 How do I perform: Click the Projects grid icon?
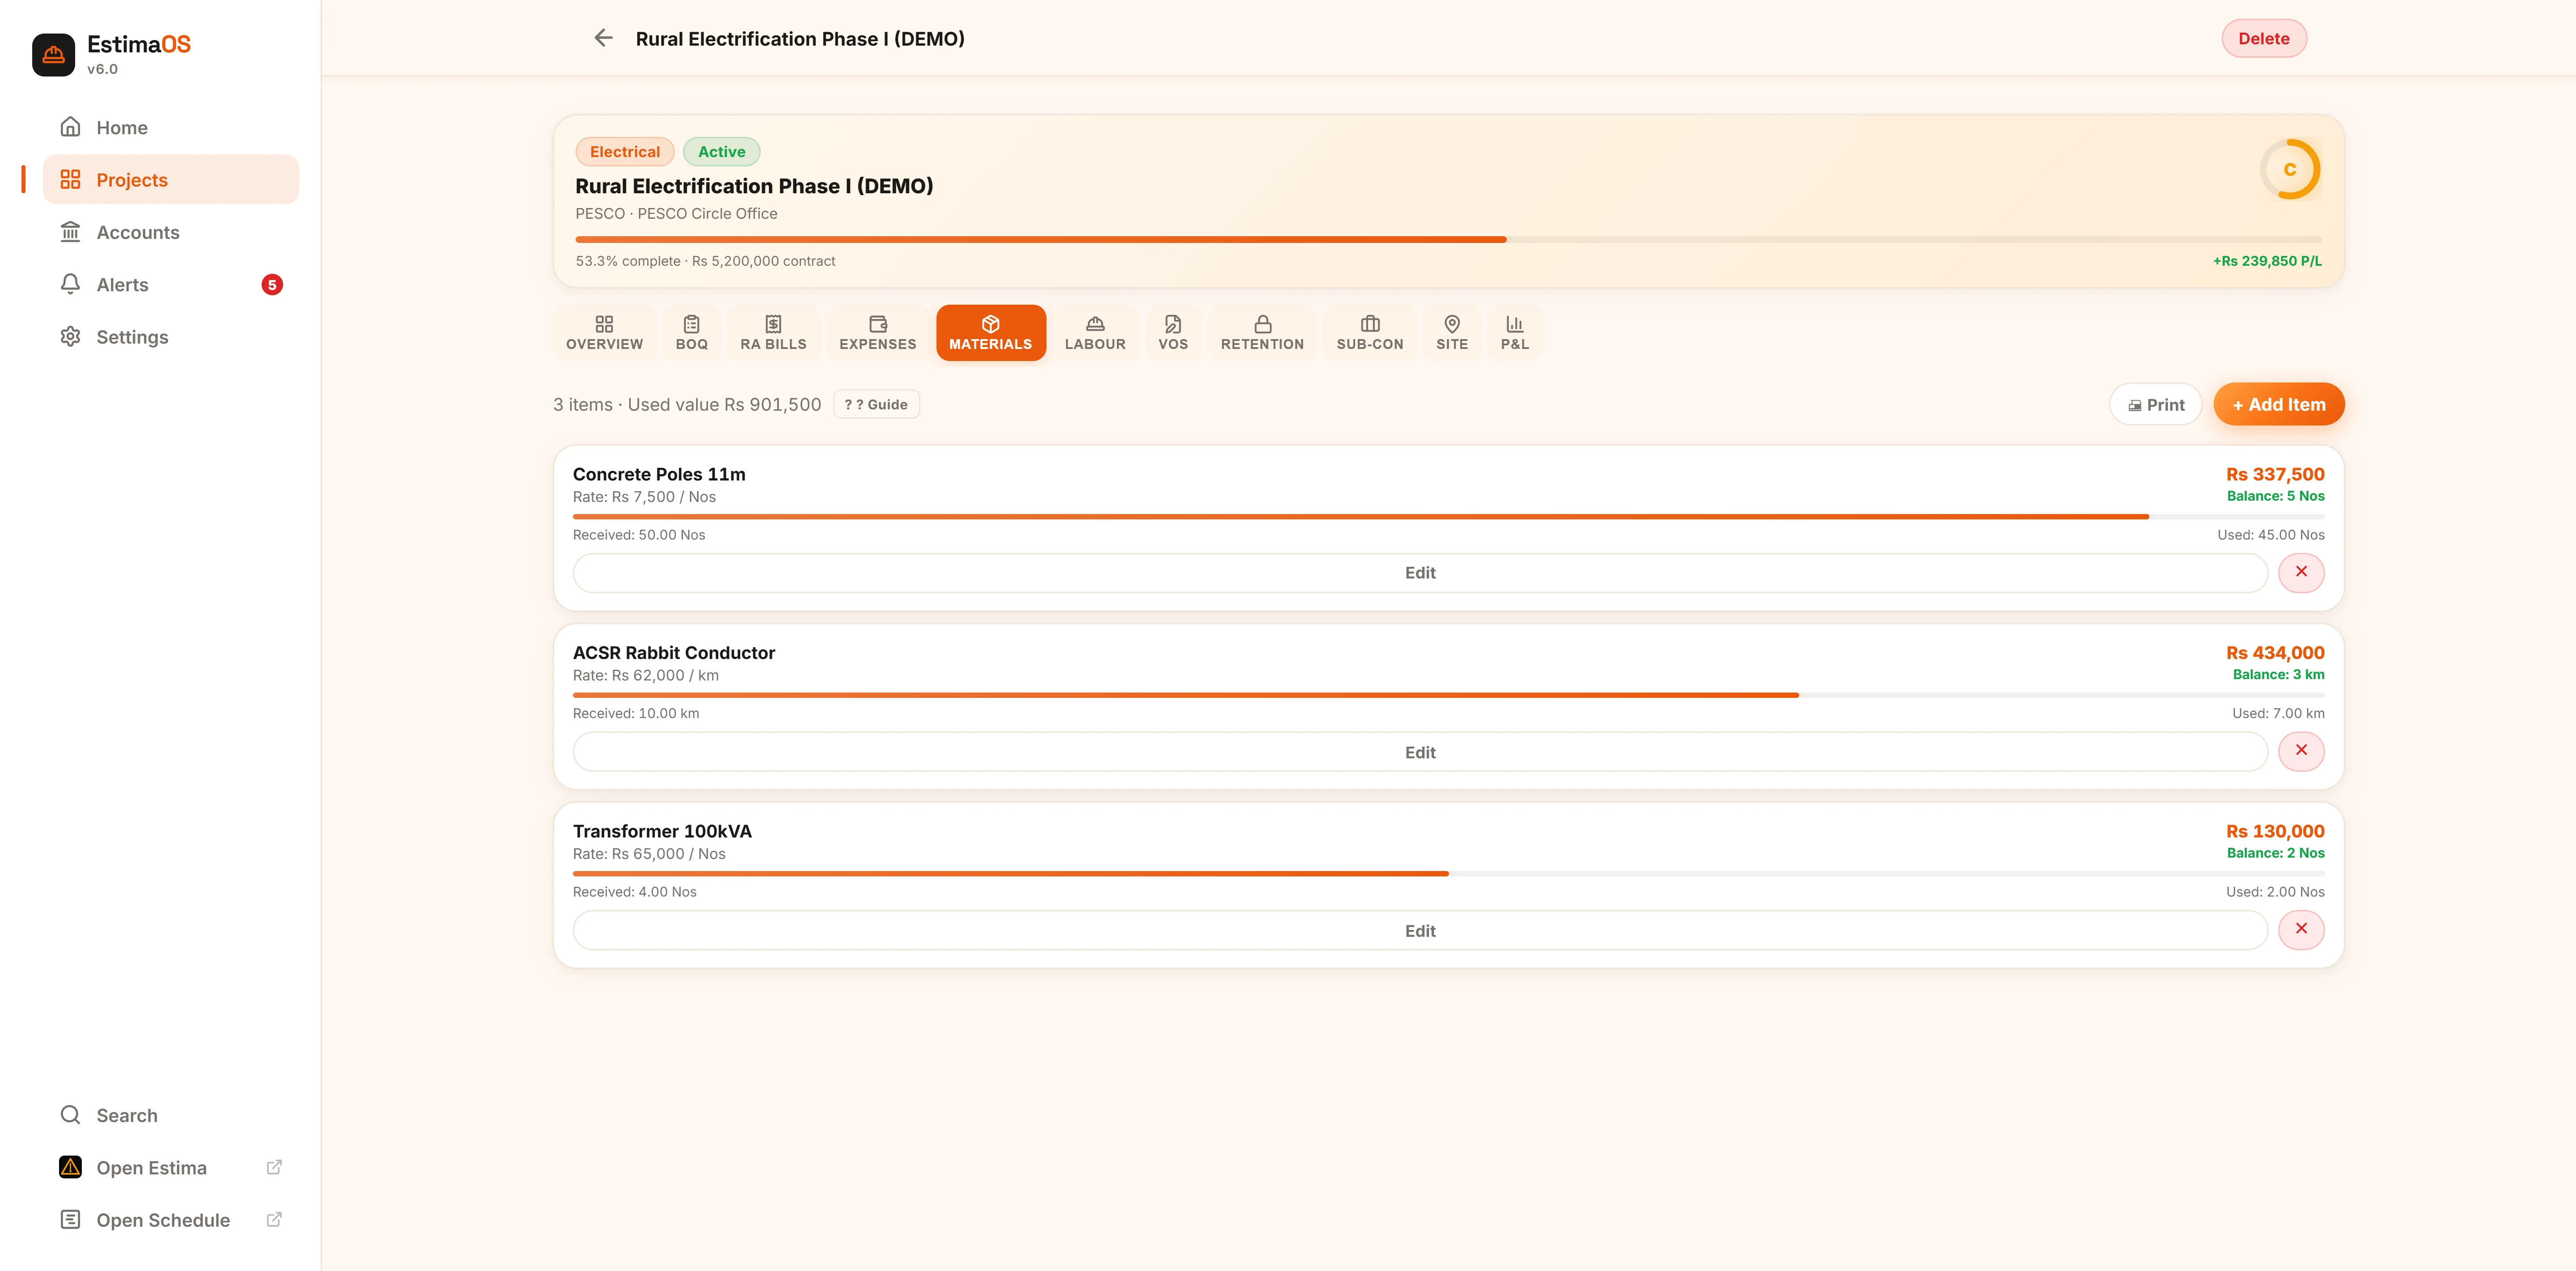(x=70, y=179)
